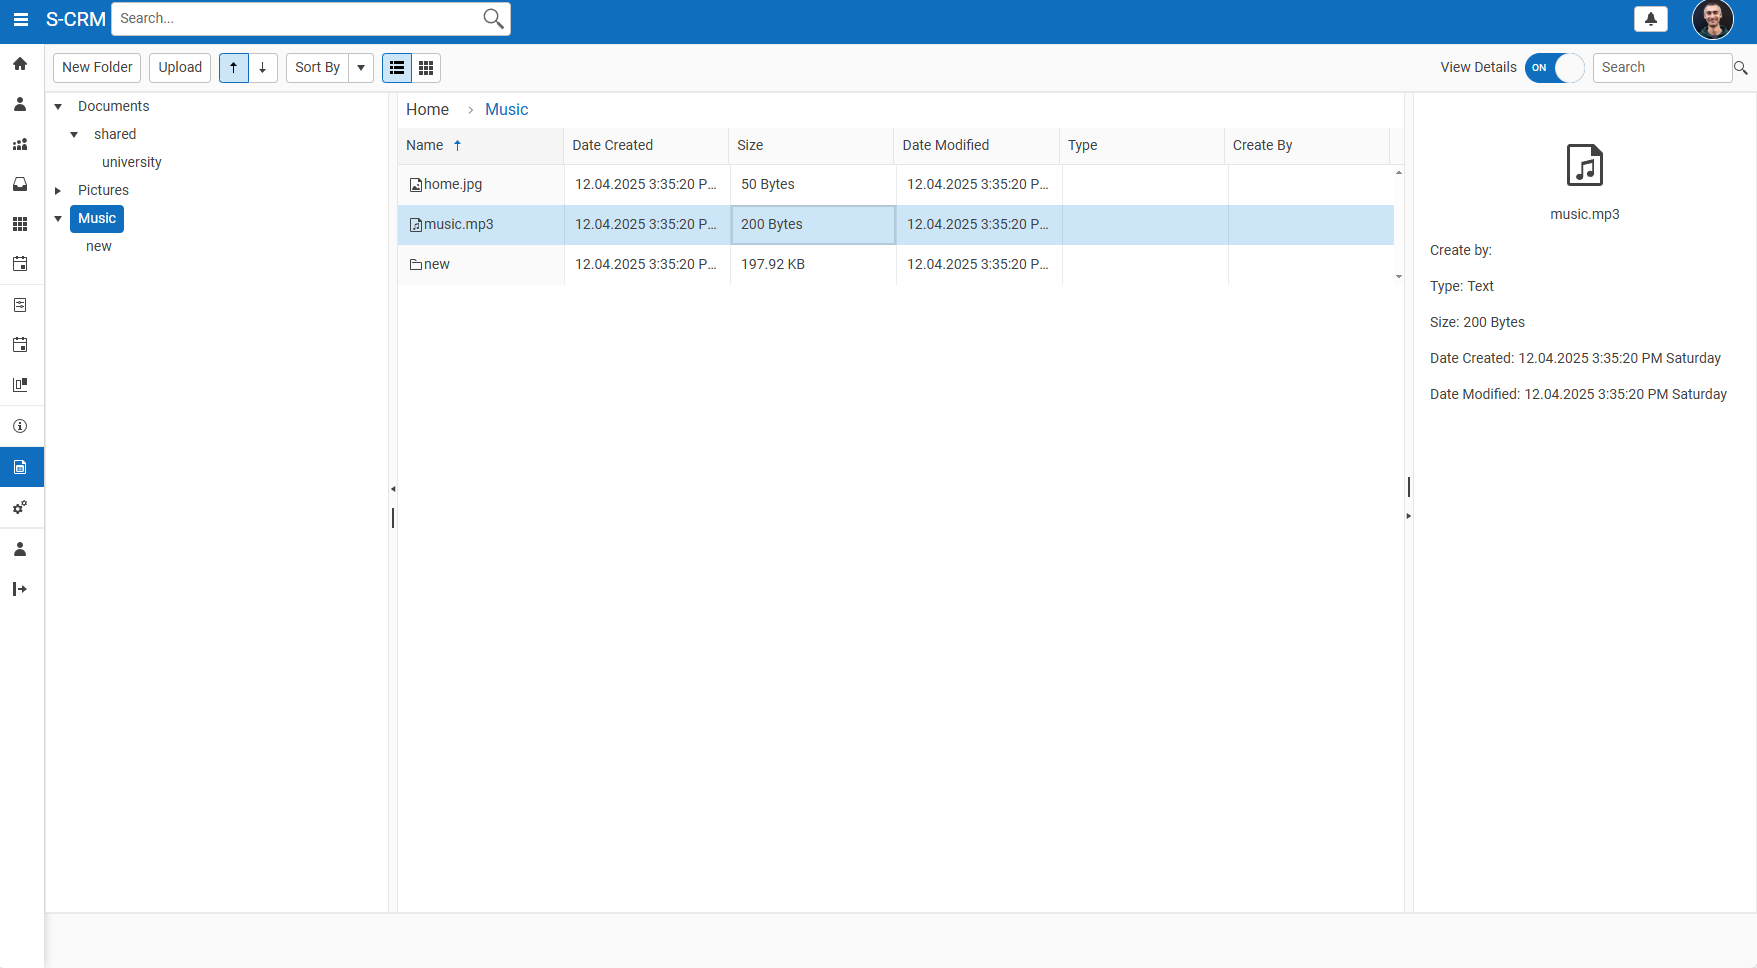Open the settings gears sidebar icon

point(20,508)
